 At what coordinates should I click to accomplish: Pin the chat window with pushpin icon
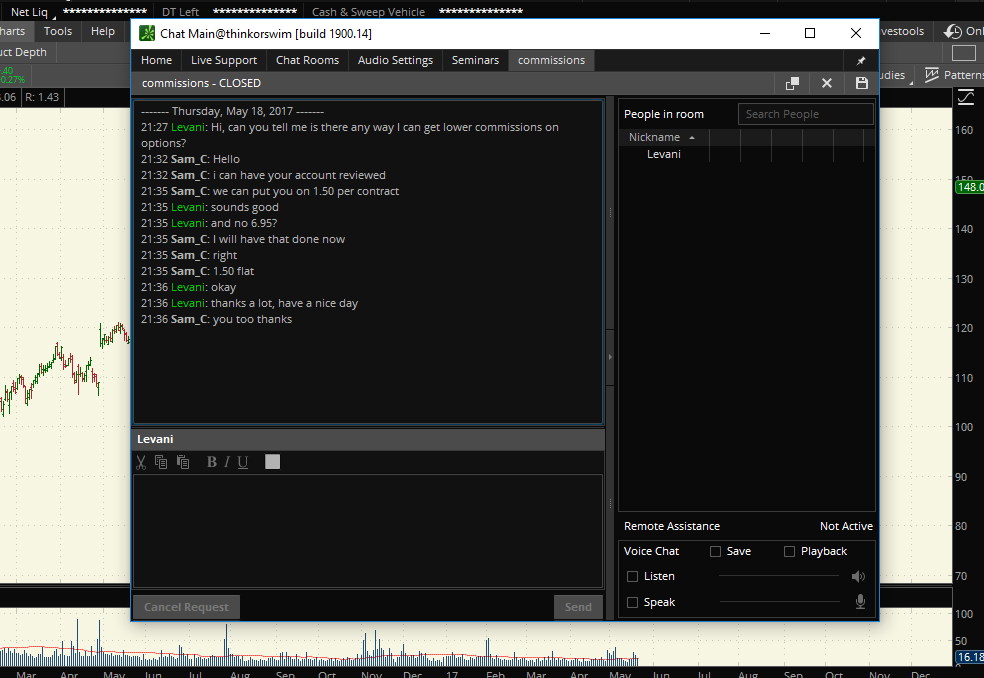tap(861, 61)
